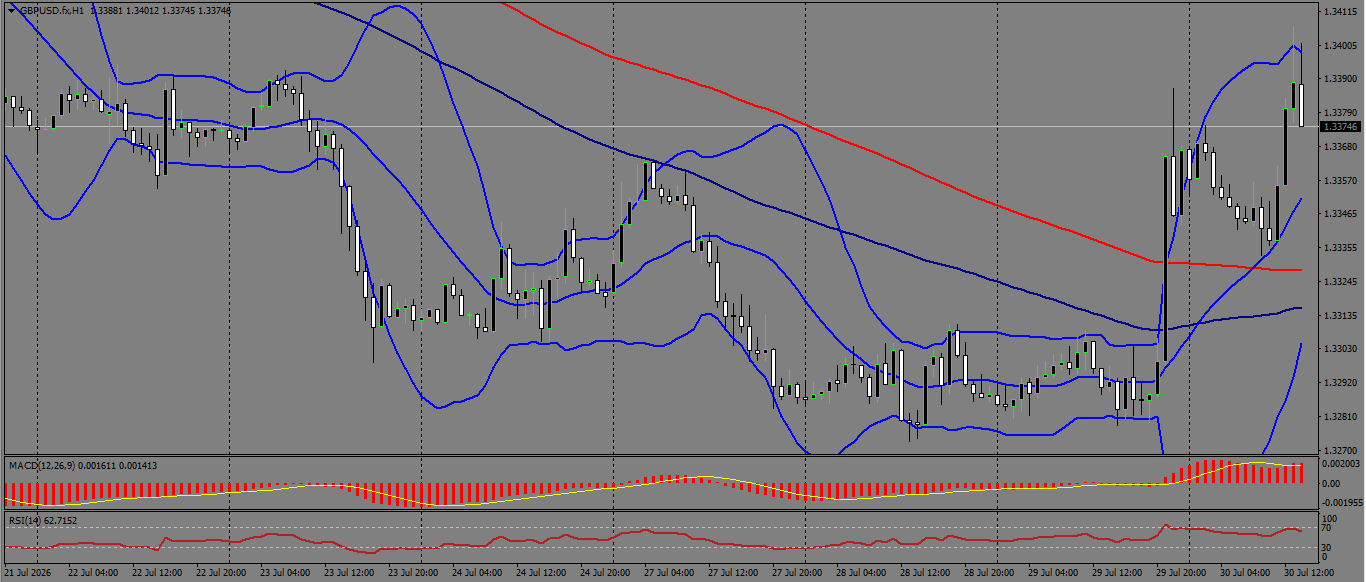The height and width of the screenshot is (582, 1366).
Task: Click the RSI scale value 100
Action: [1329, 520]
